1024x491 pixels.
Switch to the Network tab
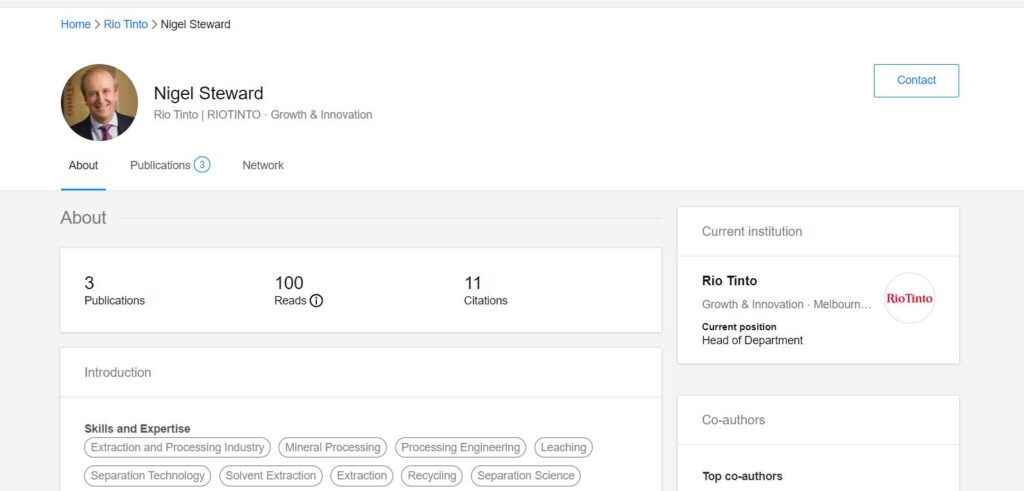pos(263,165)
